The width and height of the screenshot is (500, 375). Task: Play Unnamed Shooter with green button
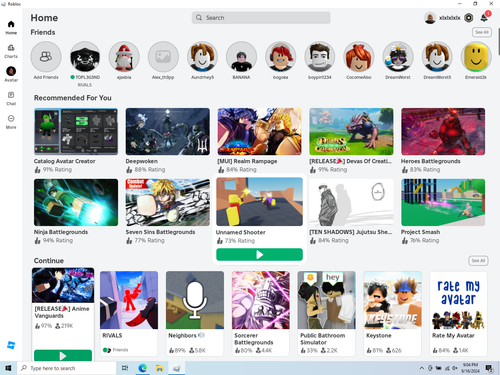click(259, 255)
